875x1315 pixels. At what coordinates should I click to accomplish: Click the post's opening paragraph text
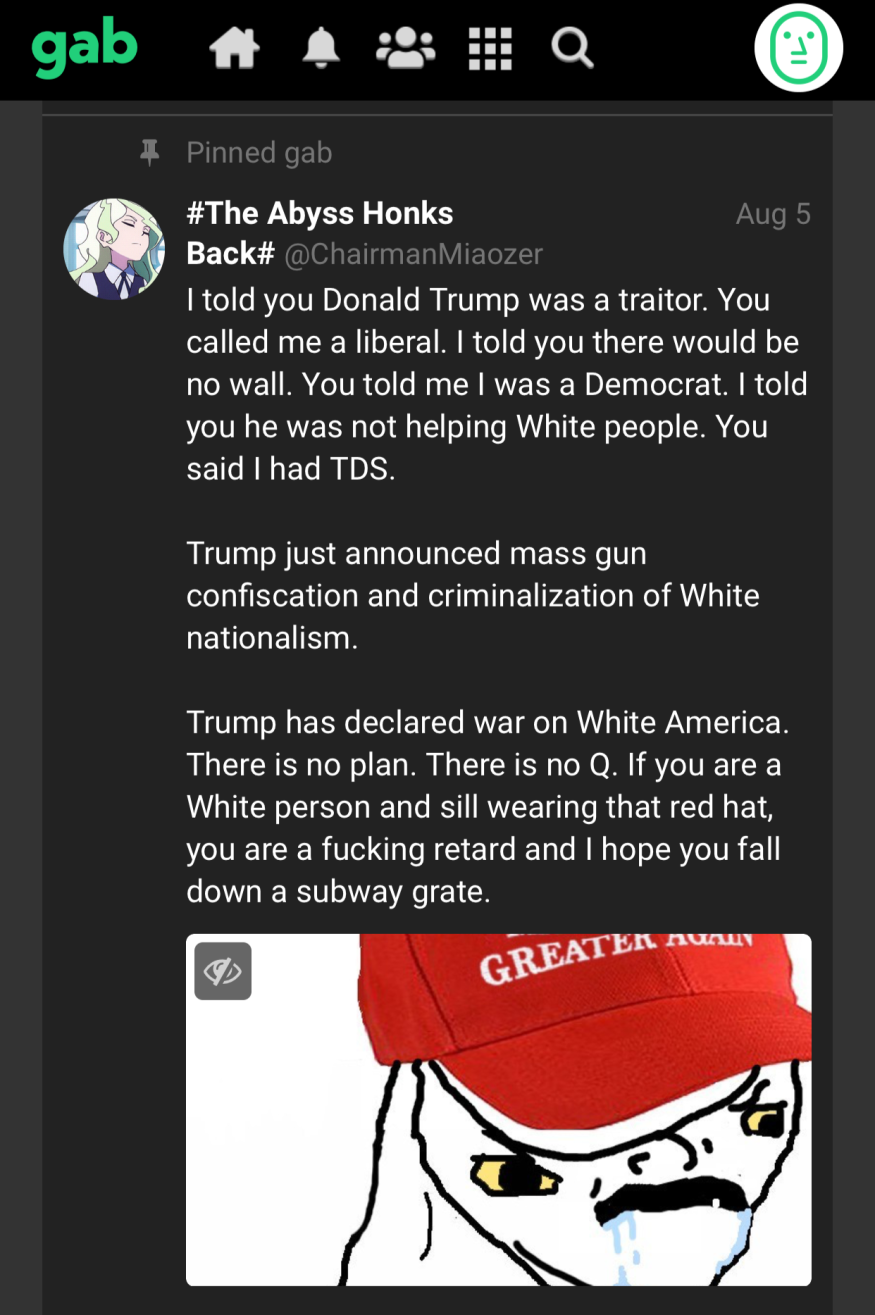point(497,384)
